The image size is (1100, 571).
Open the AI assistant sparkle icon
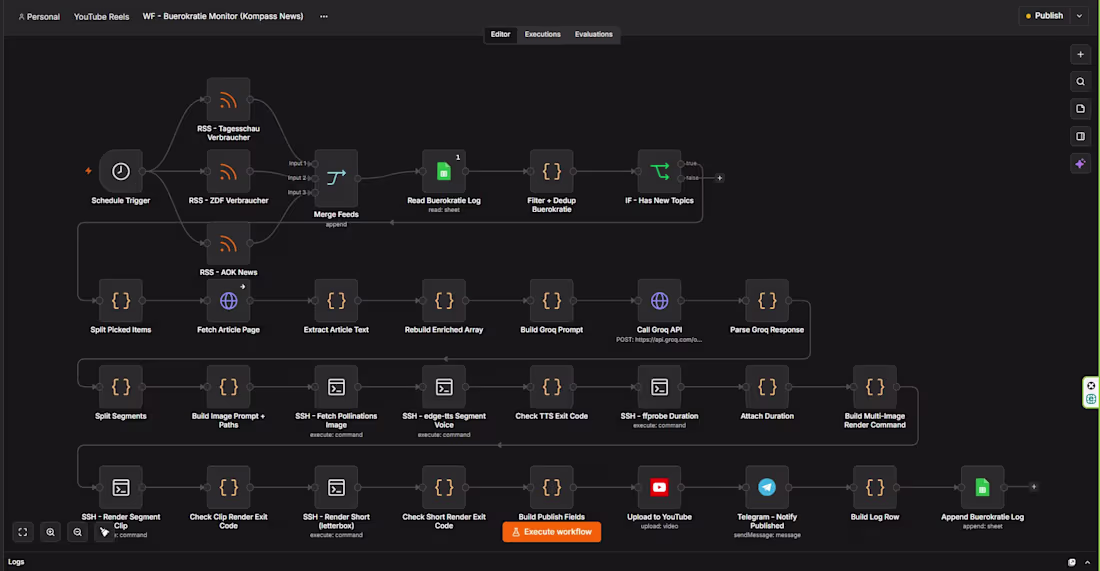click(1080, 163)
